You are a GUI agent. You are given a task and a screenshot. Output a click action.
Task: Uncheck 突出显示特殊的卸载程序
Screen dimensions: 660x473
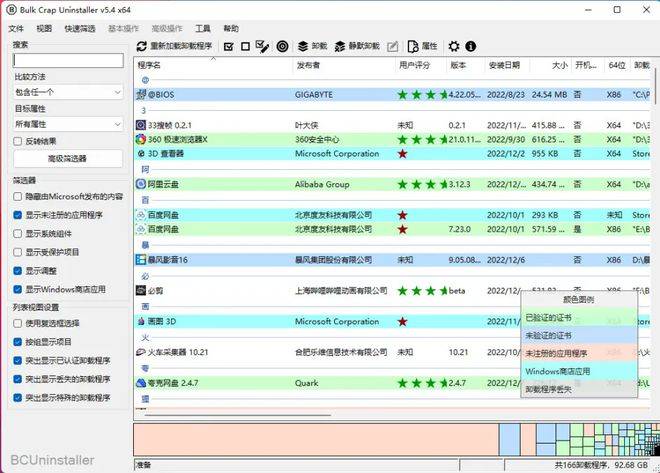[17, 397]
